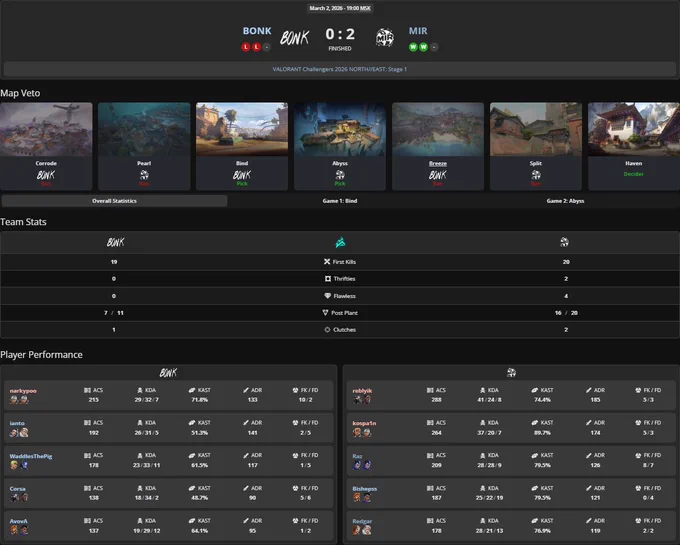680x545 pixels.
Task: Open WaddlesThePig player profile
Action: (31, 456)
